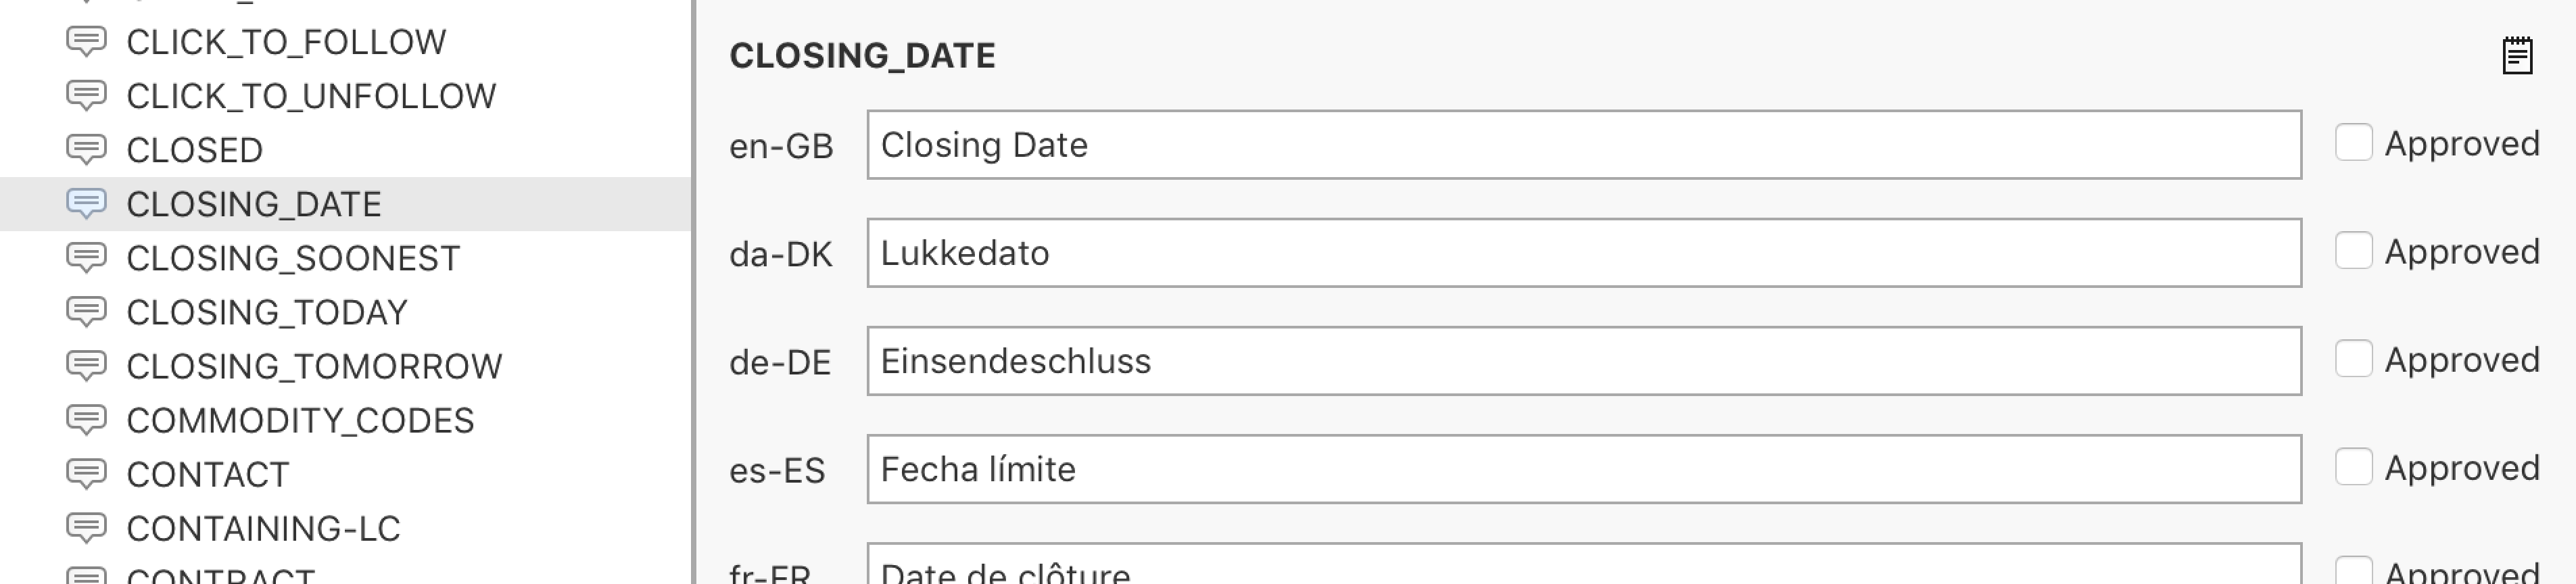Click the da-DK field containing Lukkedato
This screenshot has height=584, width=2576.
tap(1583, 253)
